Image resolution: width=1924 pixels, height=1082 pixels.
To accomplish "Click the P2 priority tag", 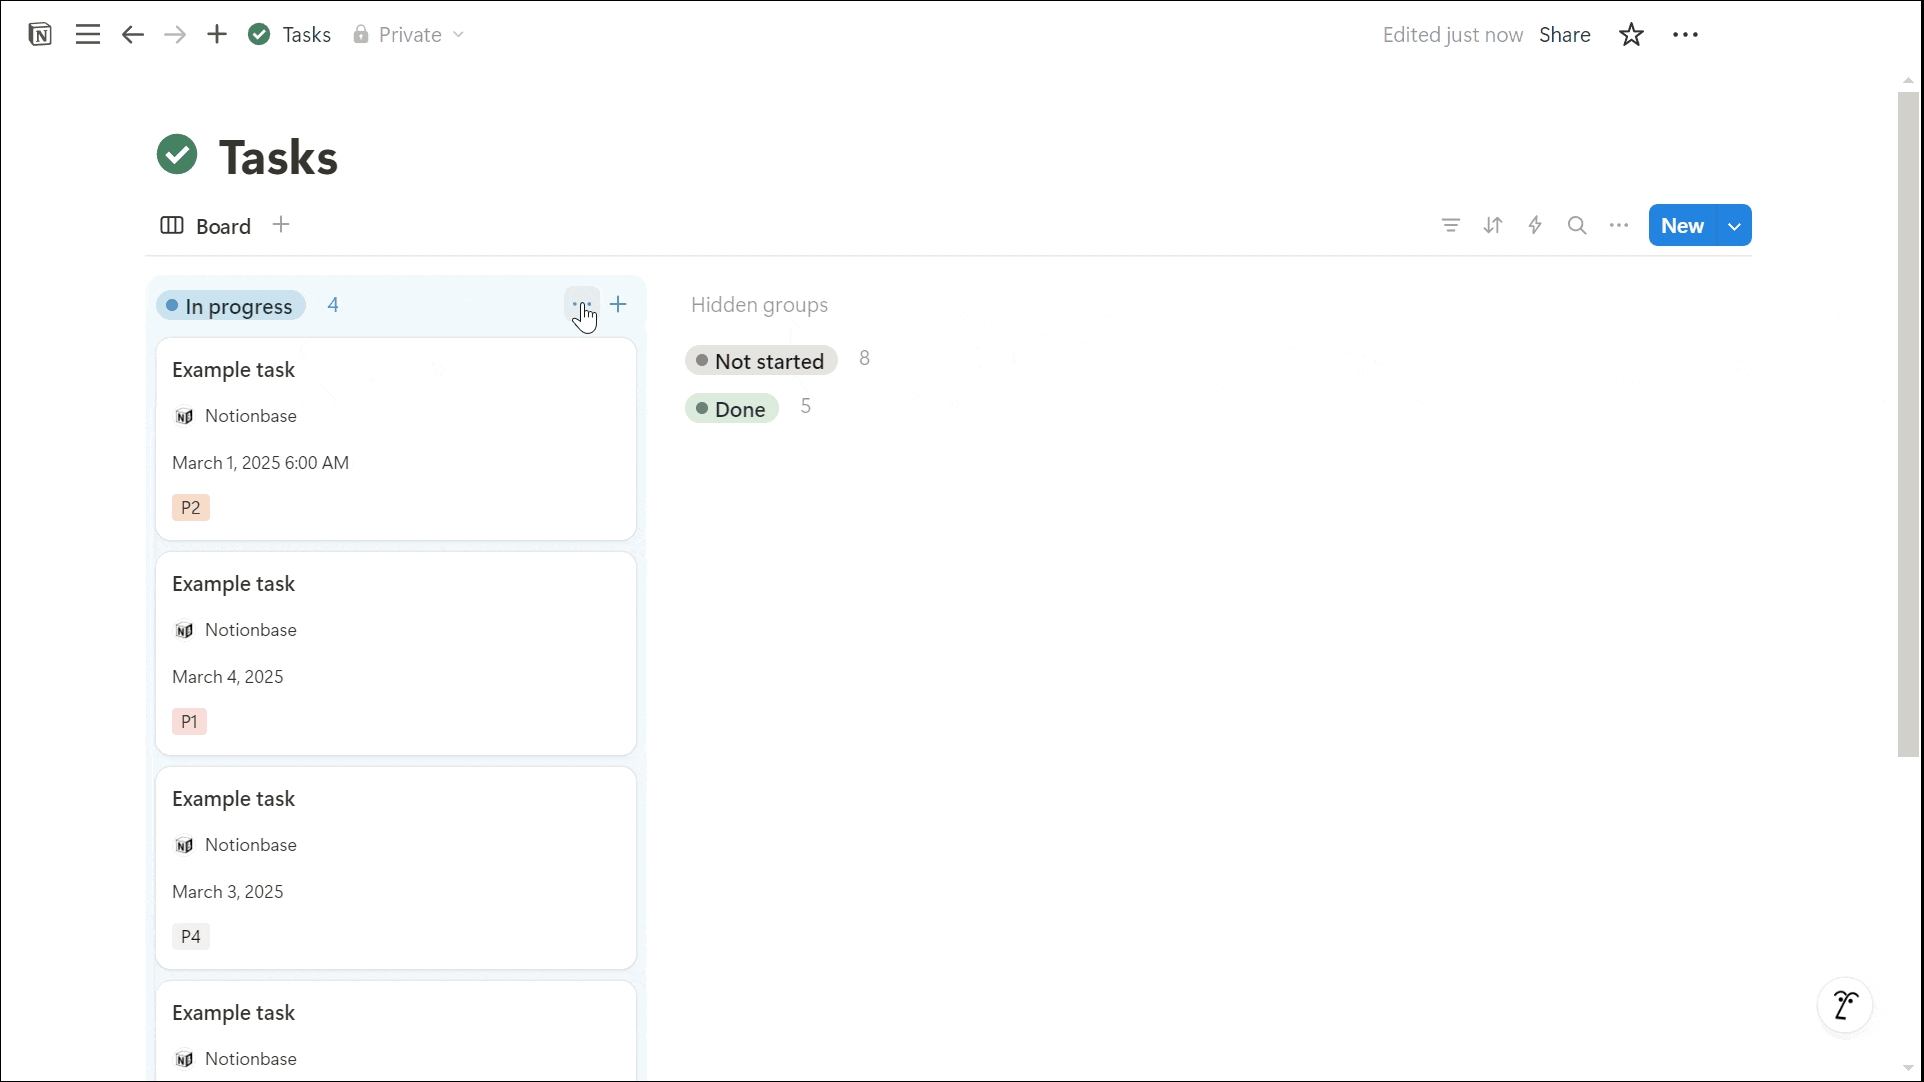I will (191, 508).
